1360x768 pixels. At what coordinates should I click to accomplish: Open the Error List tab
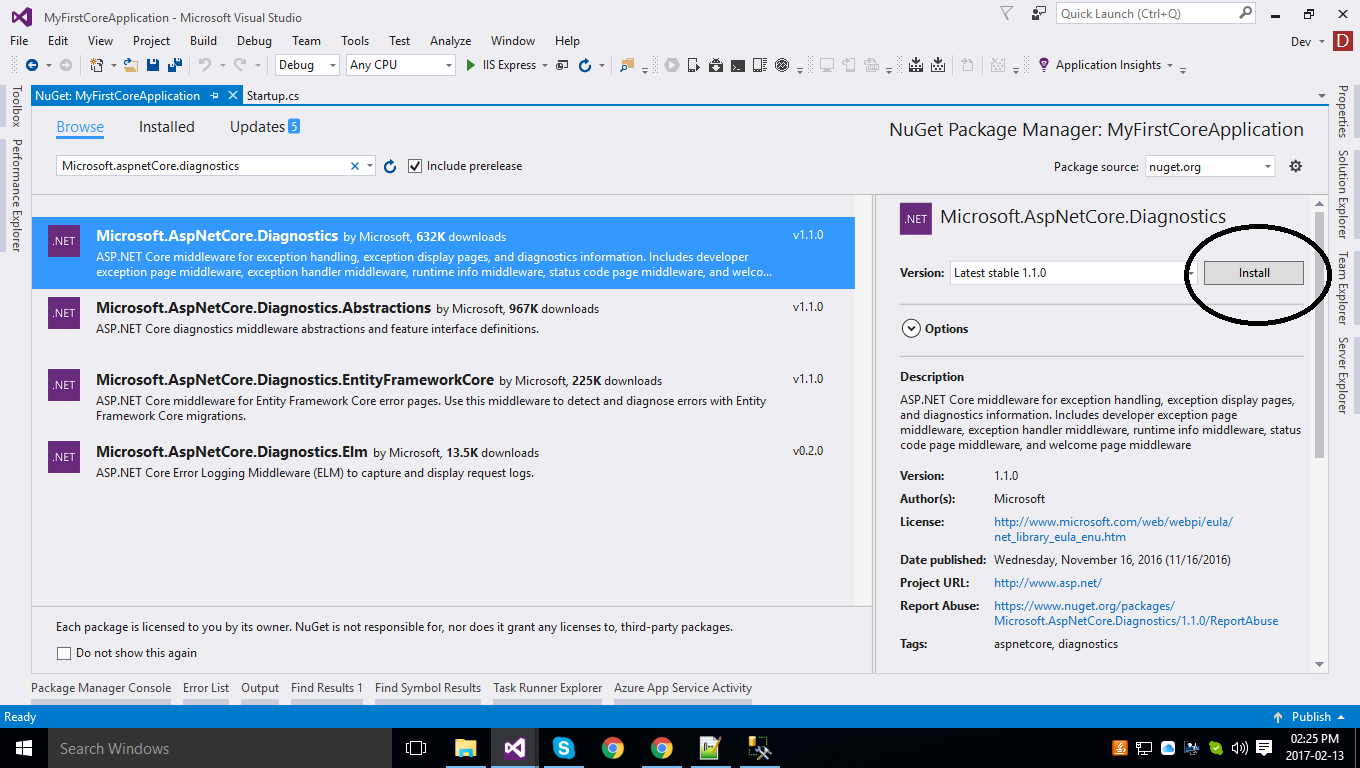point(206,688)
